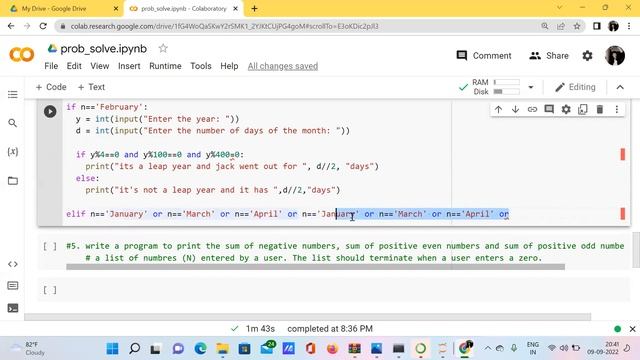Viewport: 640px width, 360px height.
Task: Open files folder panel in sidebar
Action: click(13, 180)
